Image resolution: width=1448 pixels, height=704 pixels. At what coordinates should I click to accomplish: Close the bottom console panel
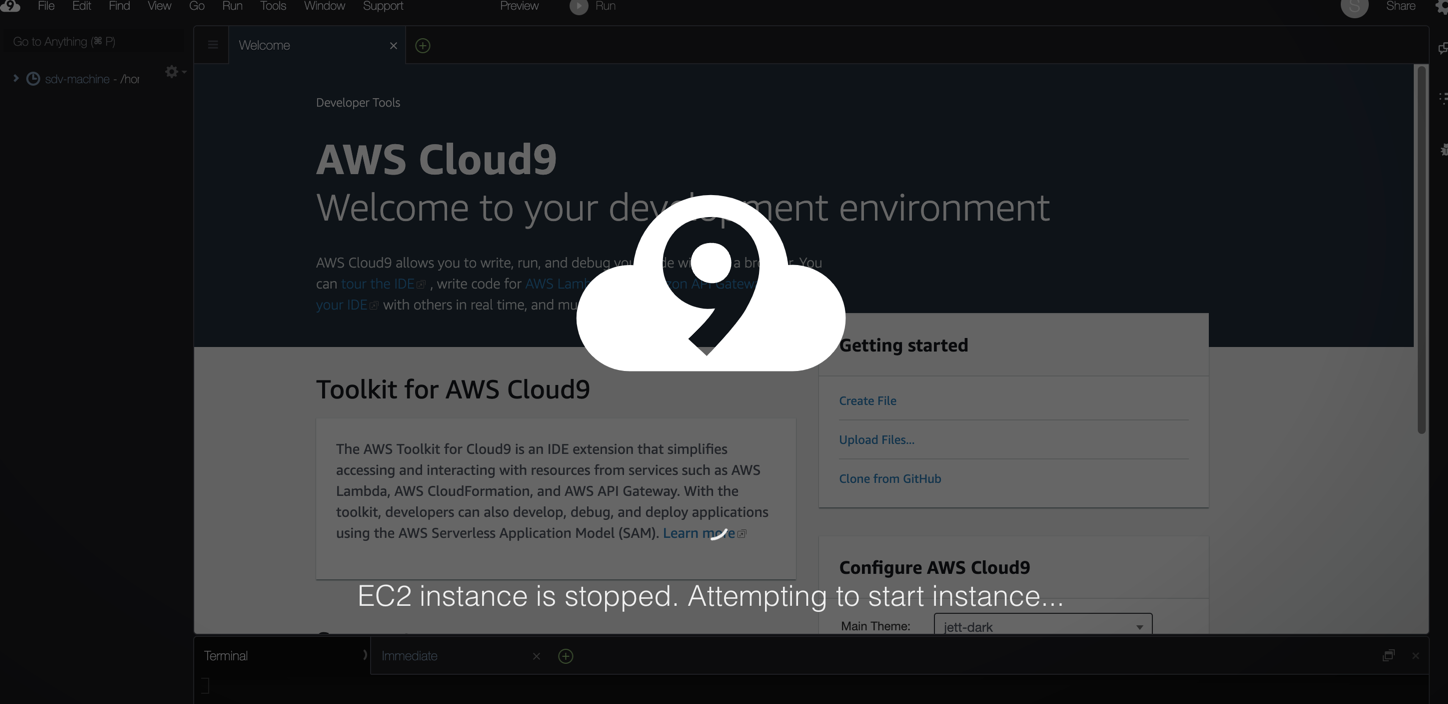pos(1415,656)
